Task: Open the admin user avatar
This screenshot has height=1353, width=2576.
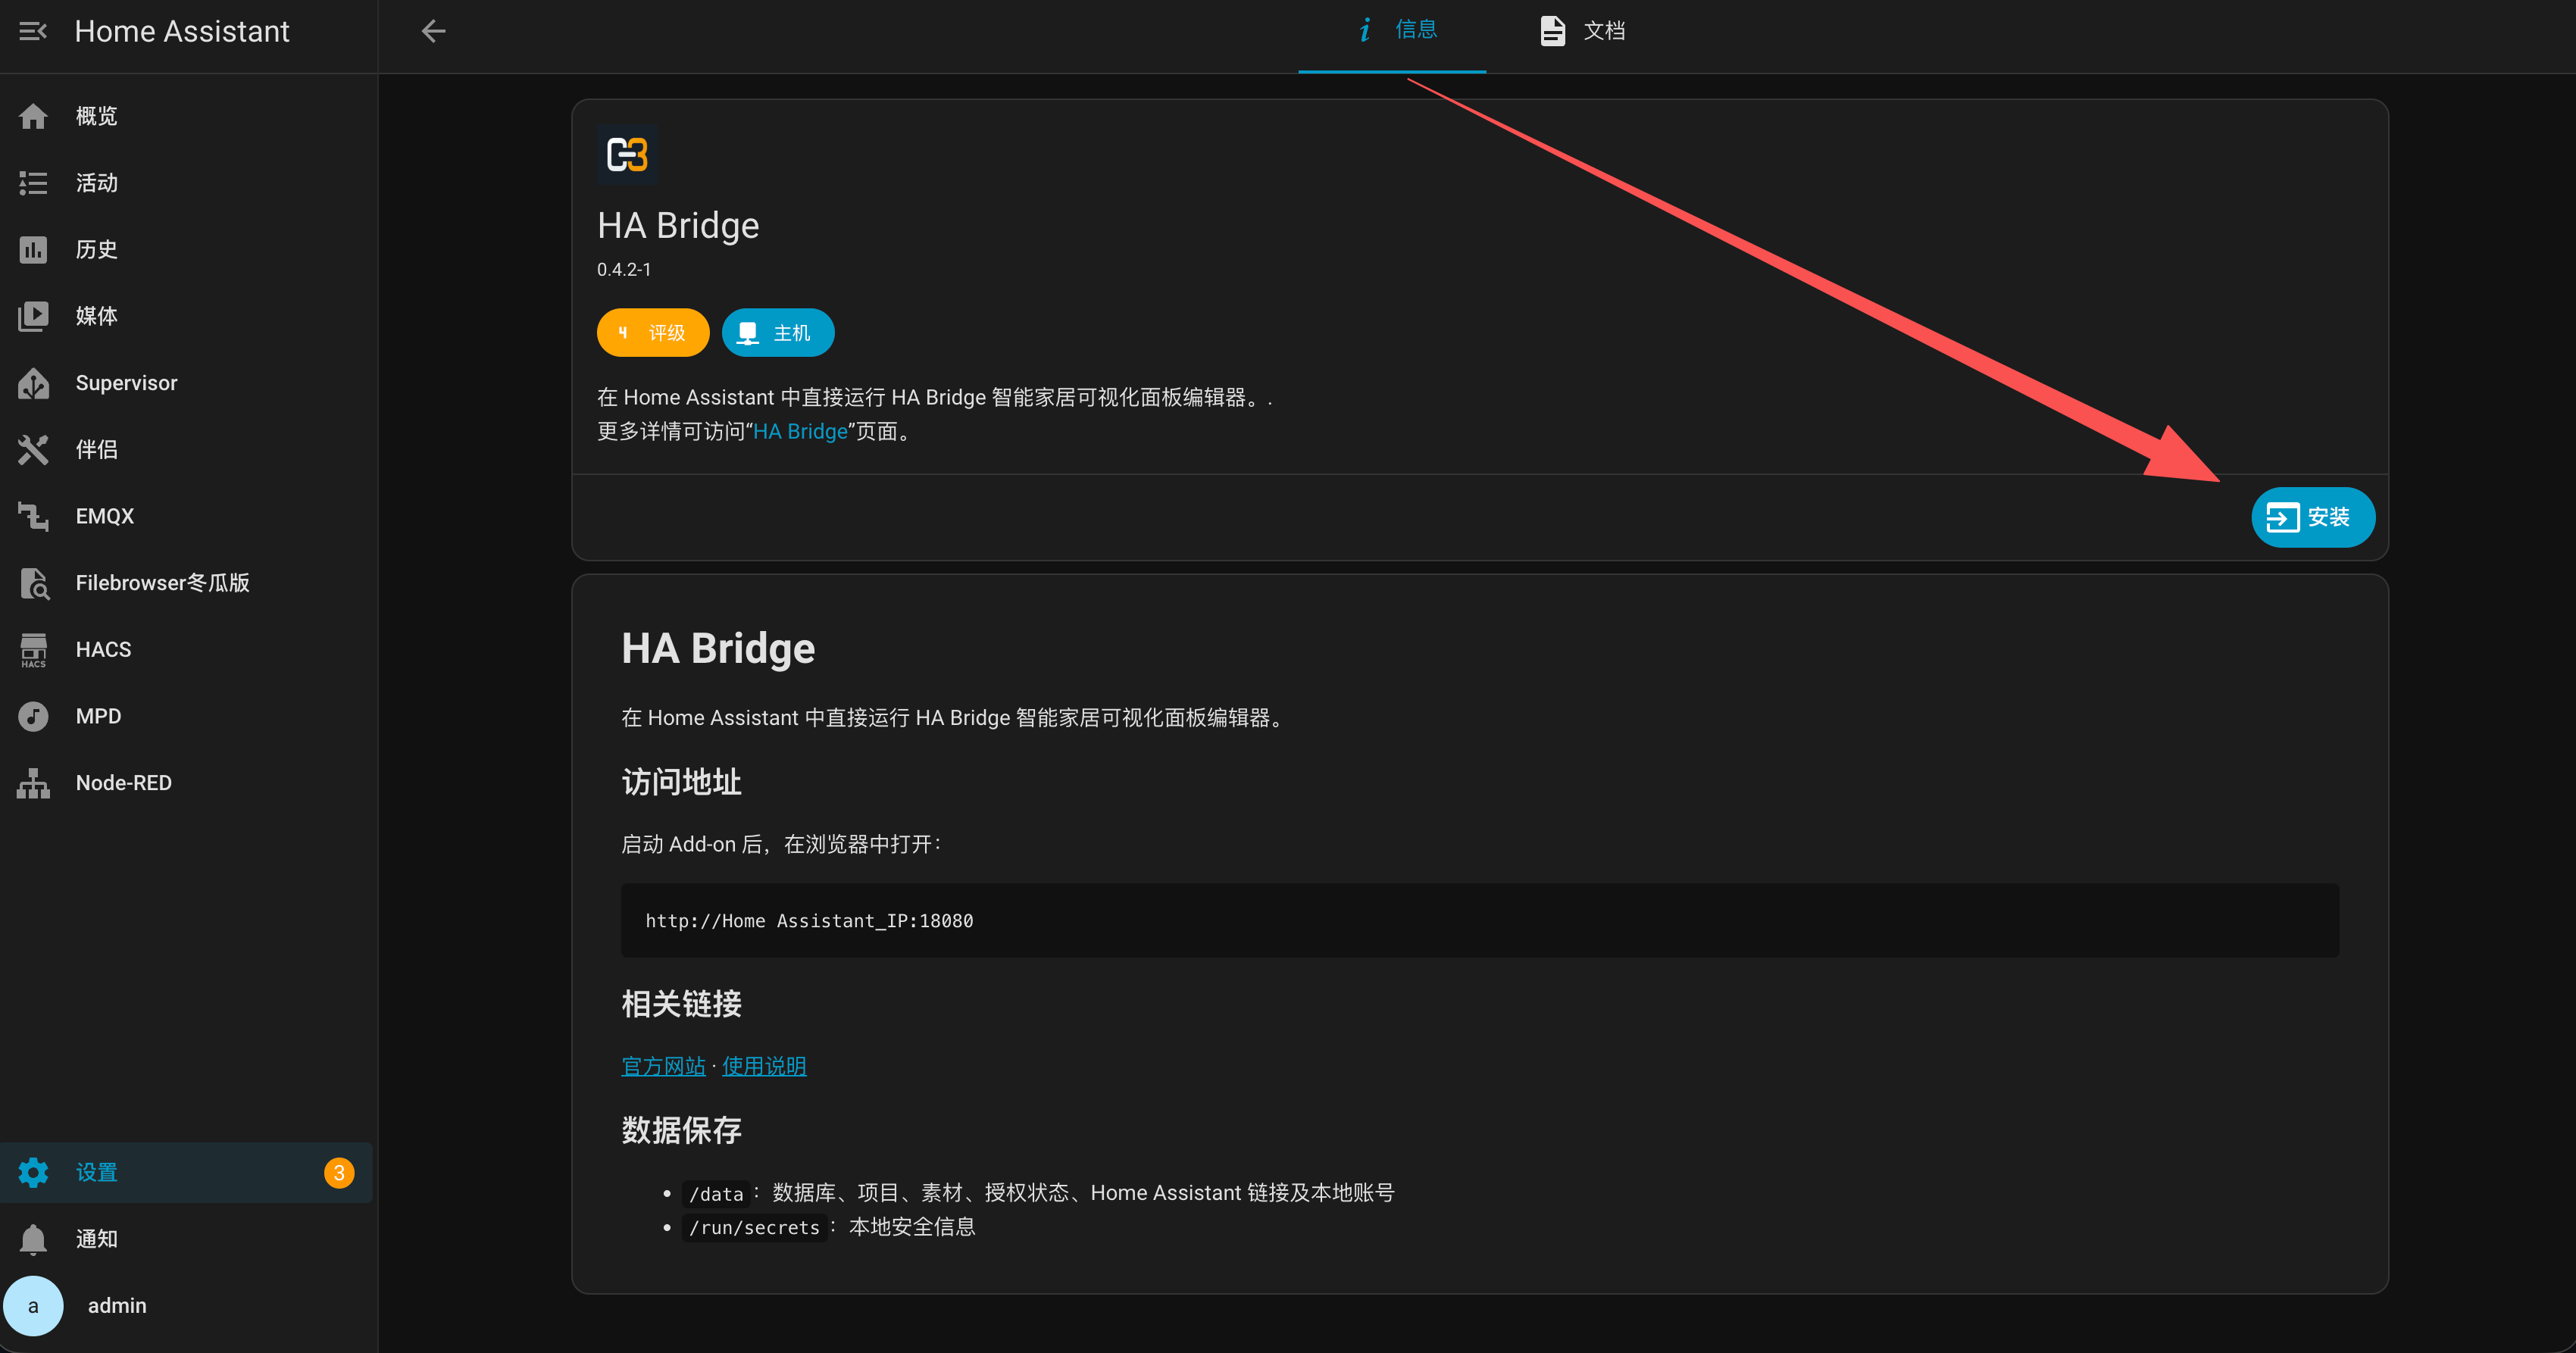Action: click(33, 1306)
